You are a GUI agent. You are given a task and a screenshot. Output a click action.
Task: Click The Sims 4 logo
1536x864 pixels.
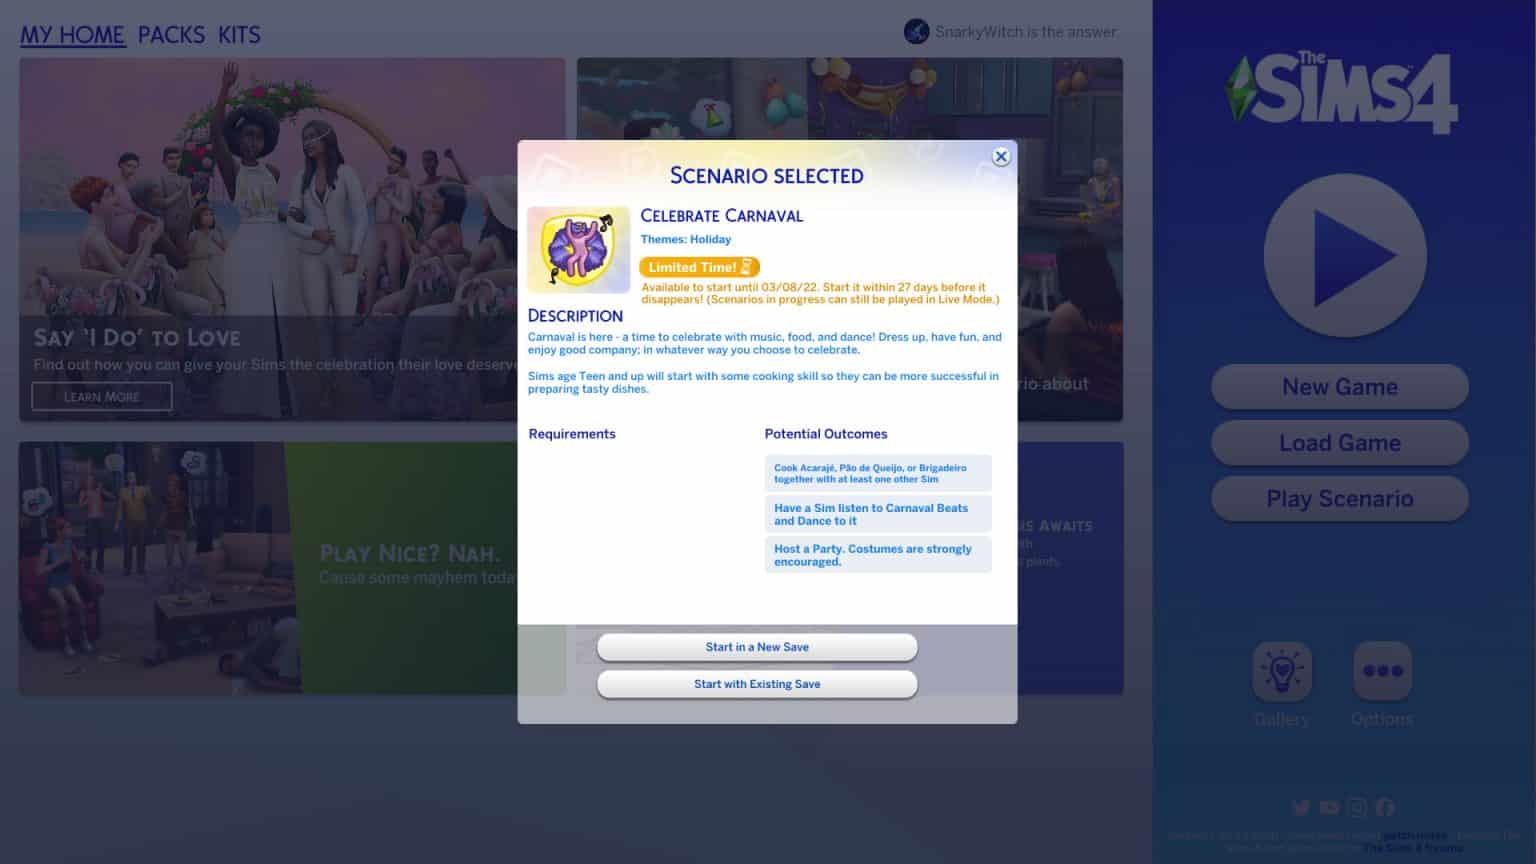click(1341, 92)
